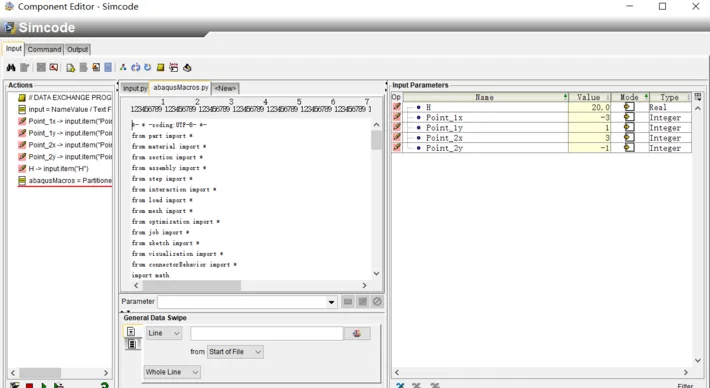The image size is (710, 388).
Task: Click the code line 'import math'
Action: tap(150, 275)
